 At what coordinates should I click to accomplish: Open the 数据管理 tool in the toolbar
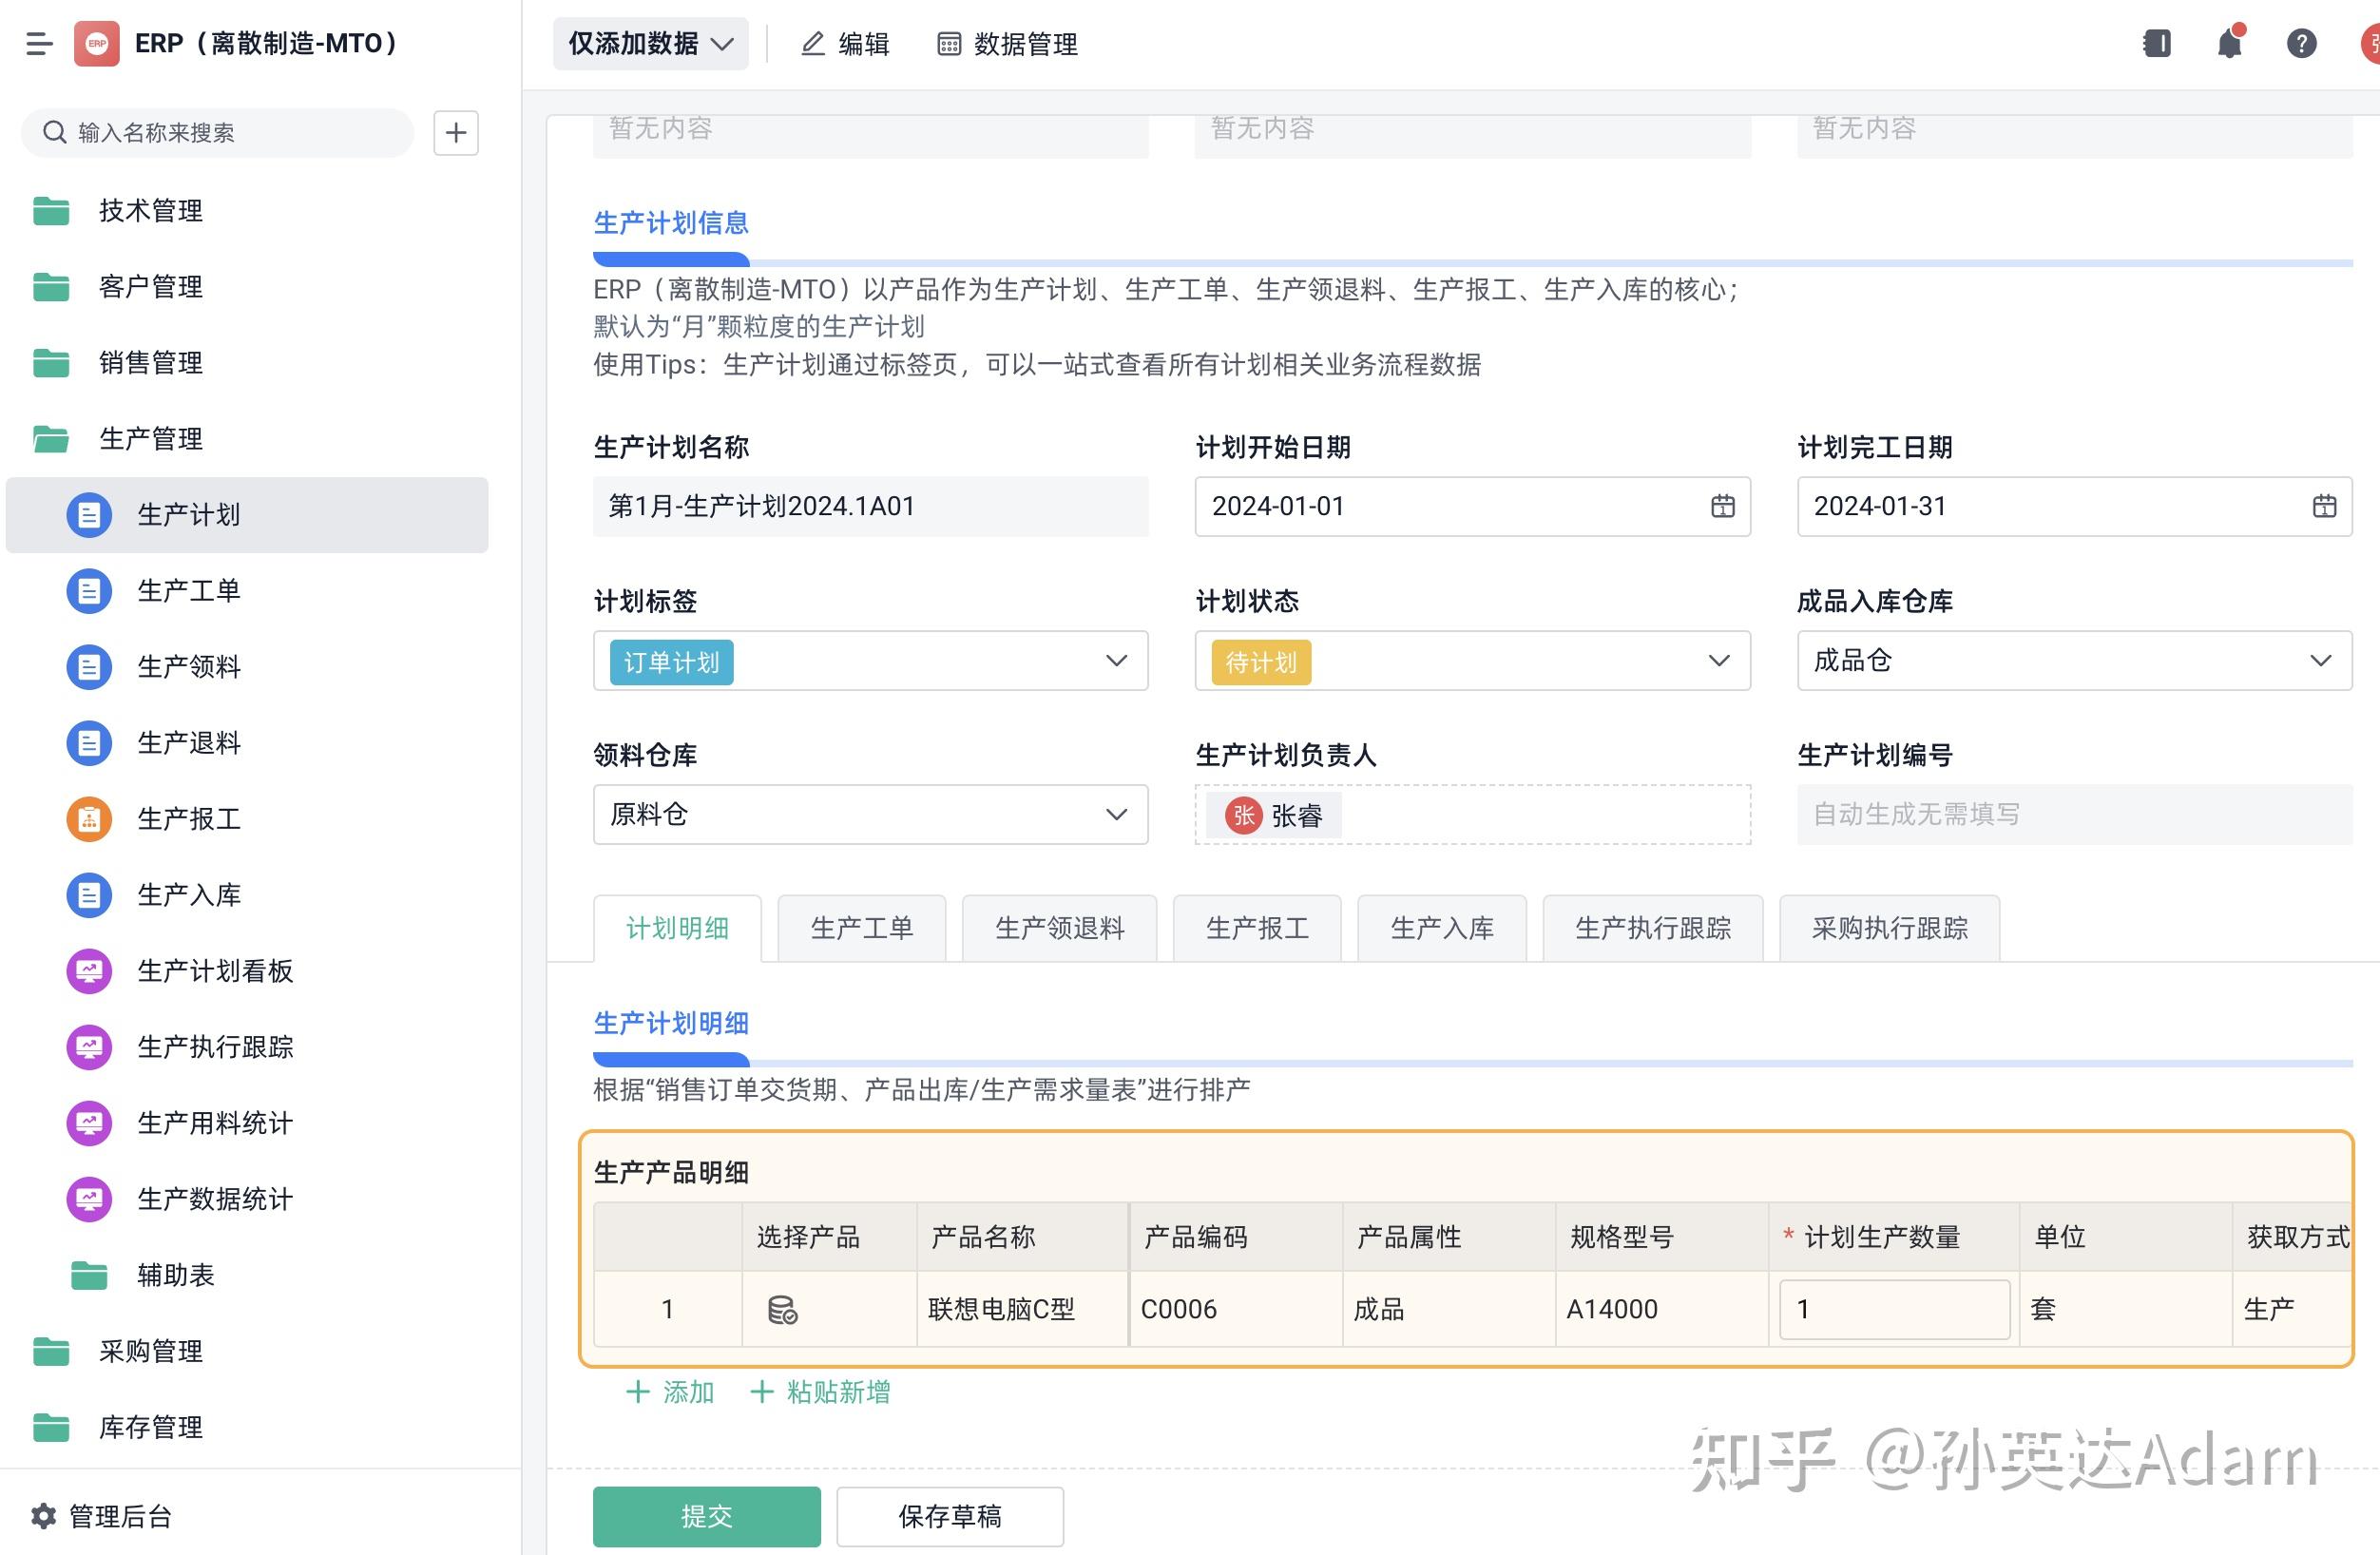1005,43
